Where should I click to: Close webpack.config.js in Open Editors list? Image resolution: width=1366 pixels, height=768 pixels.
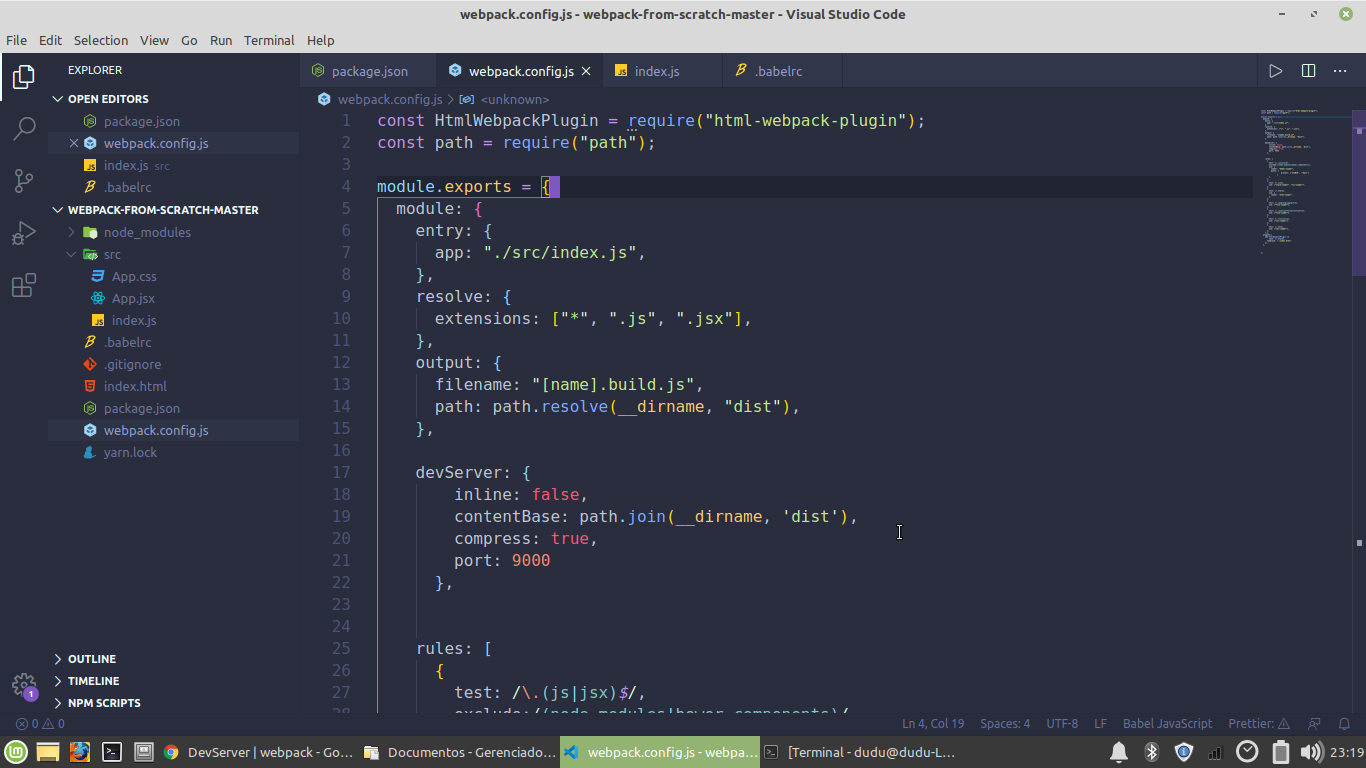click(x=74, y=143)
